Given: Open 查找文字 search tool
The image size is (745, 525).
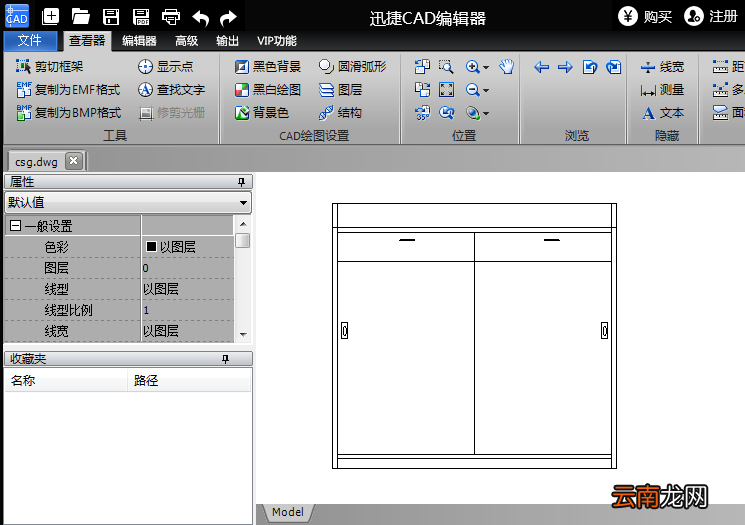Looking at the screenshot, I should (171, 89).
